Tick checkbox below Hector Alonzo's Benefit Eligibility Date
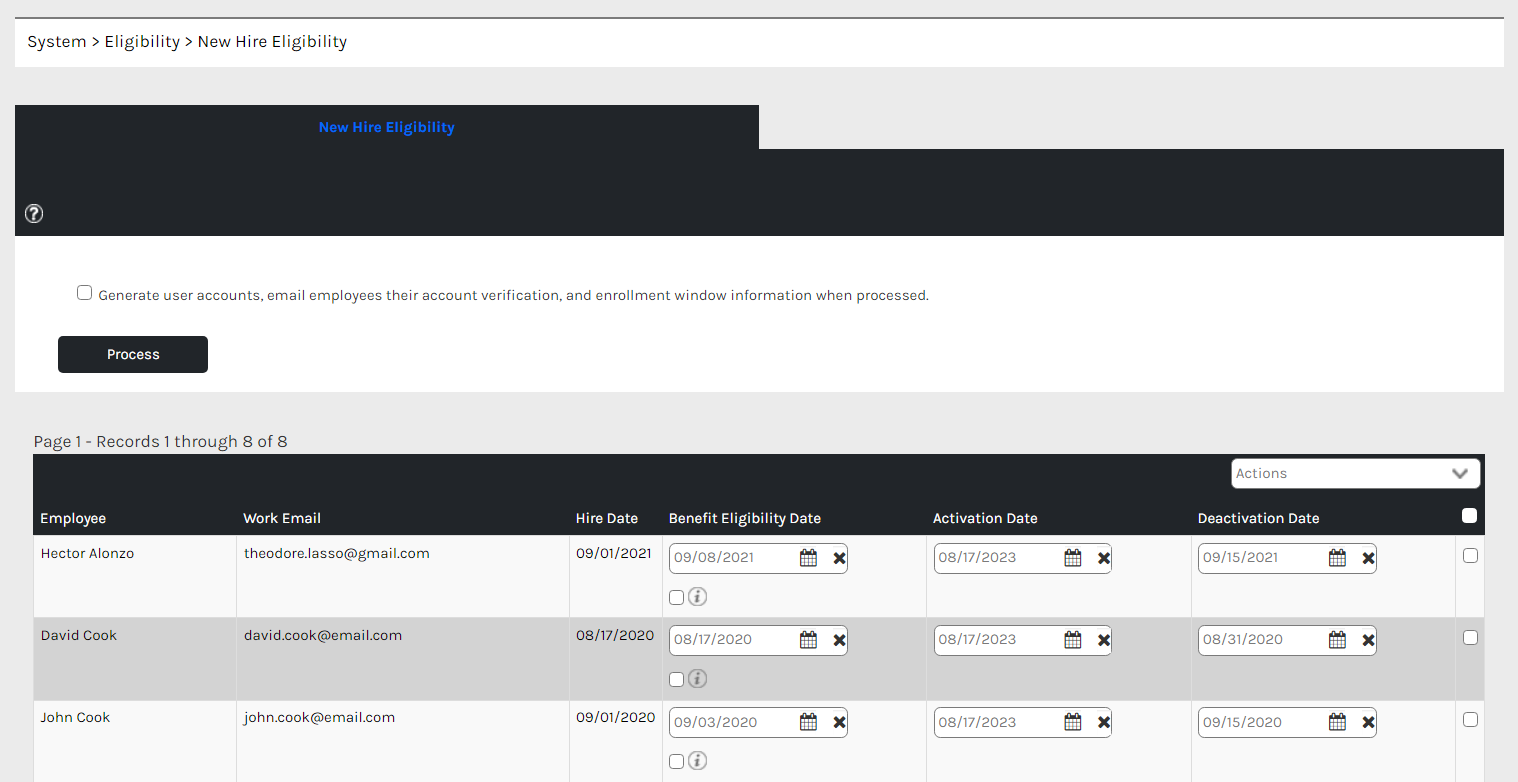1518x782 pixels. click(677, 597)
